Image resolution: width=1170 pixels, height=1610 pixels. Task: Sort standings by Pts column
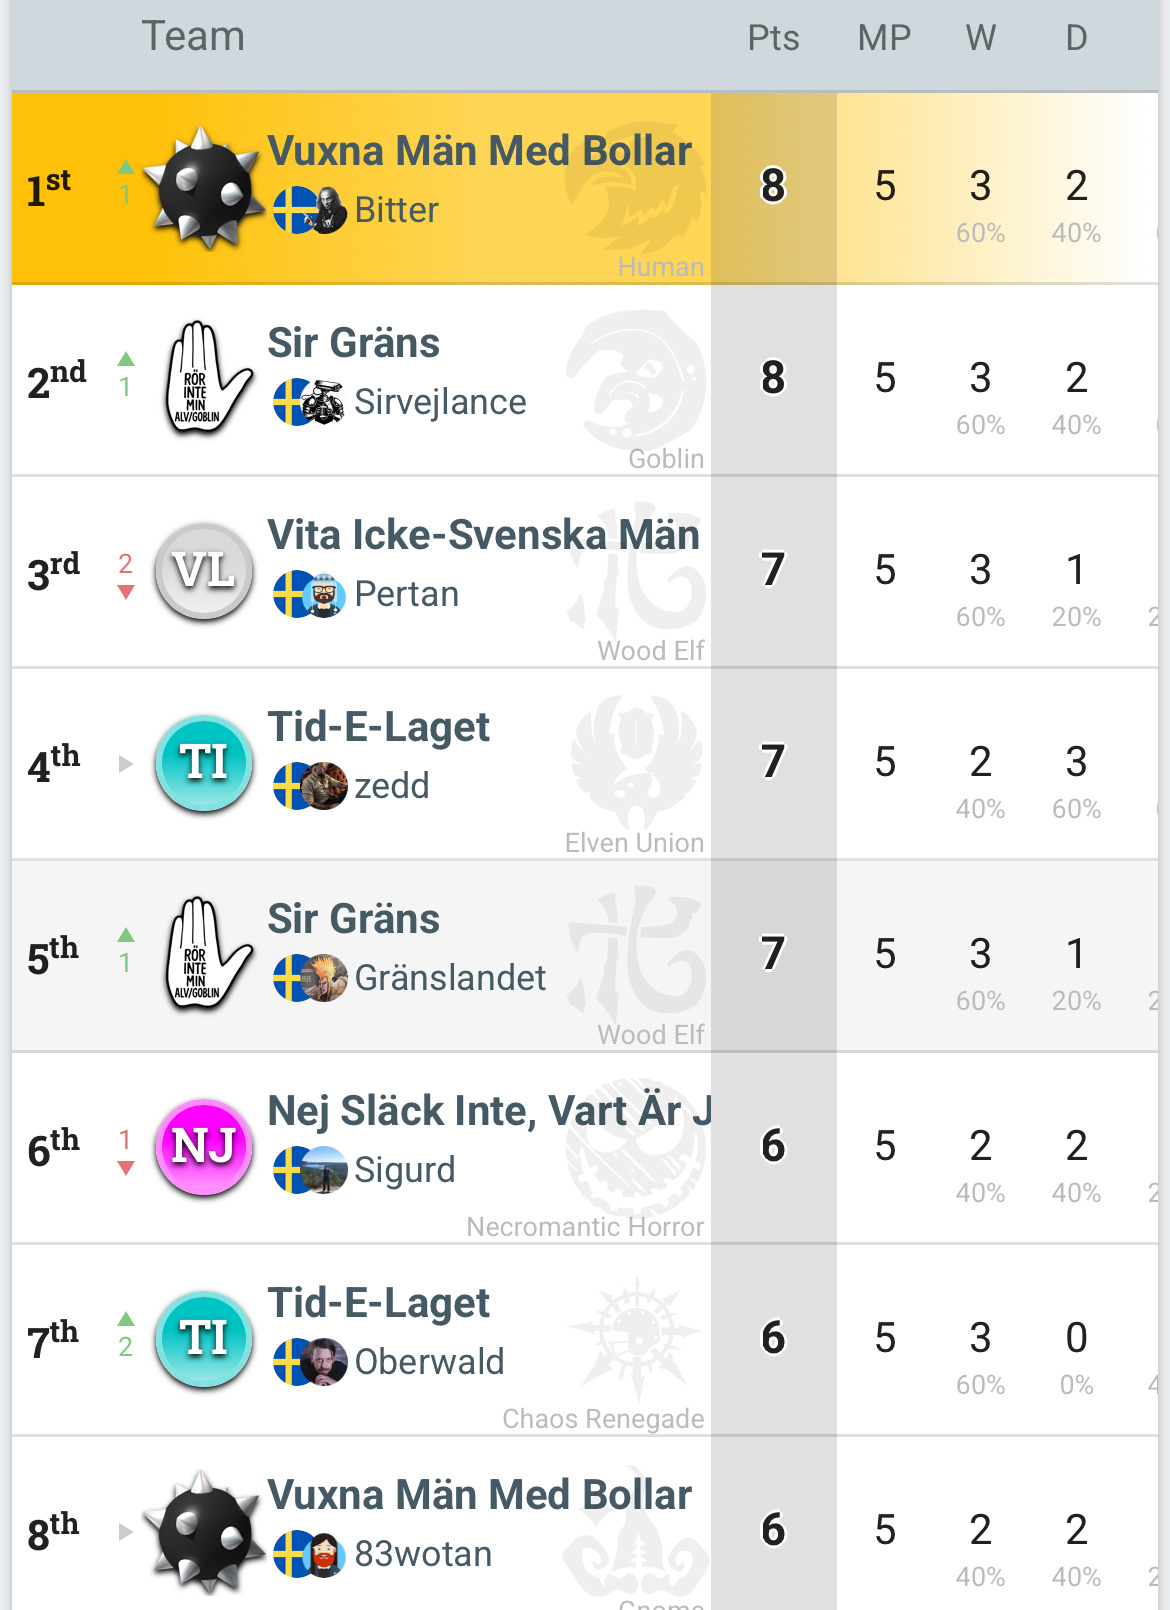(x=773, y=38)
